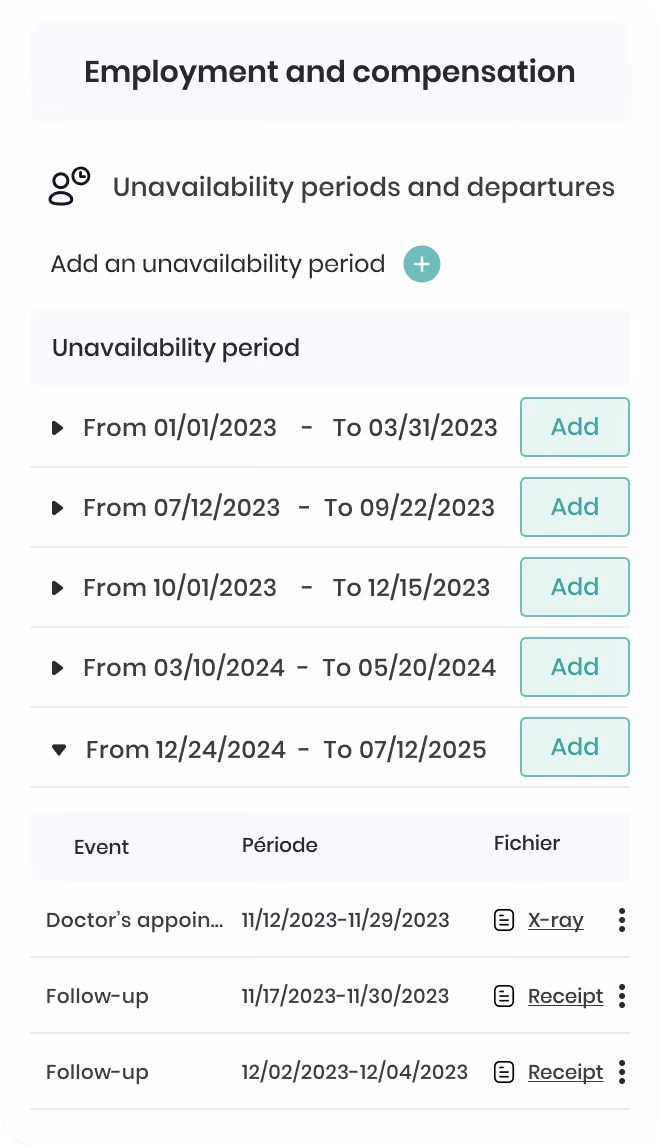Open the three-dot menu on the 11/17/2023 Follow-up row
Viewport: 660px width, 1146px height.
coord(621,995)
